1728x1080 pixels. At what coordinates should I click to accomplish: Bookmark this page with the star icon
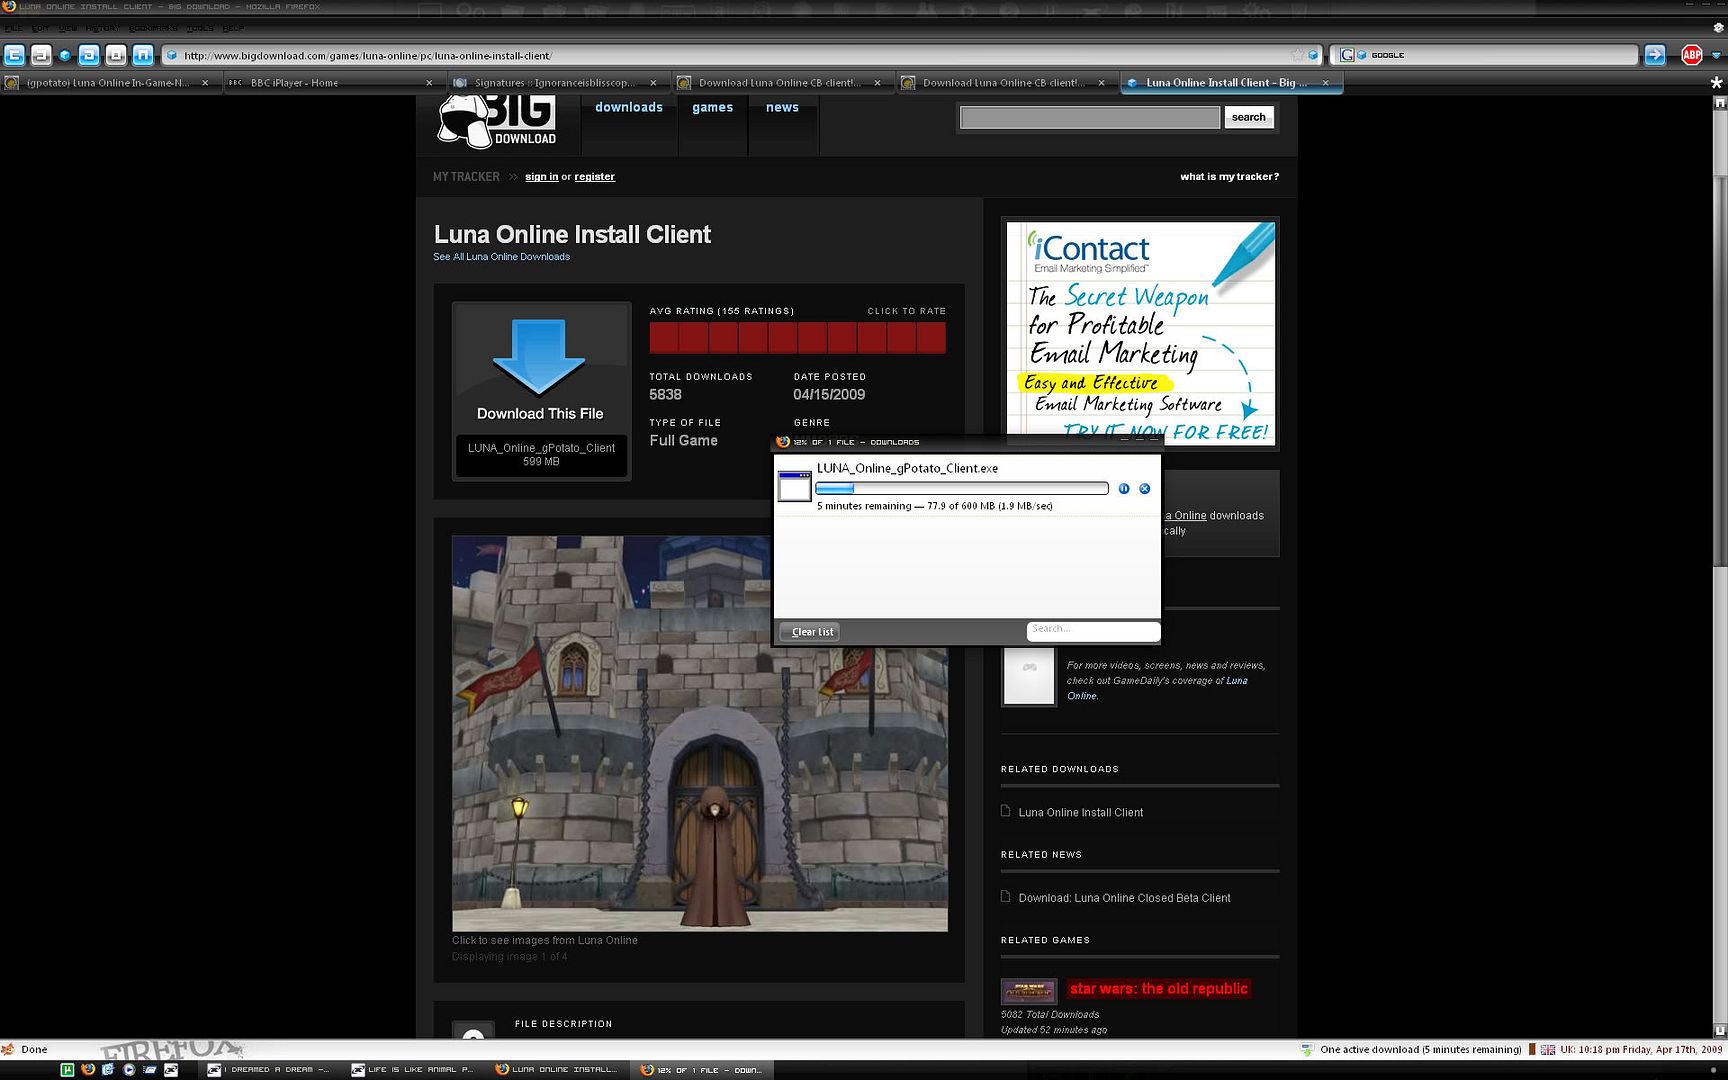coord(1298,55)
